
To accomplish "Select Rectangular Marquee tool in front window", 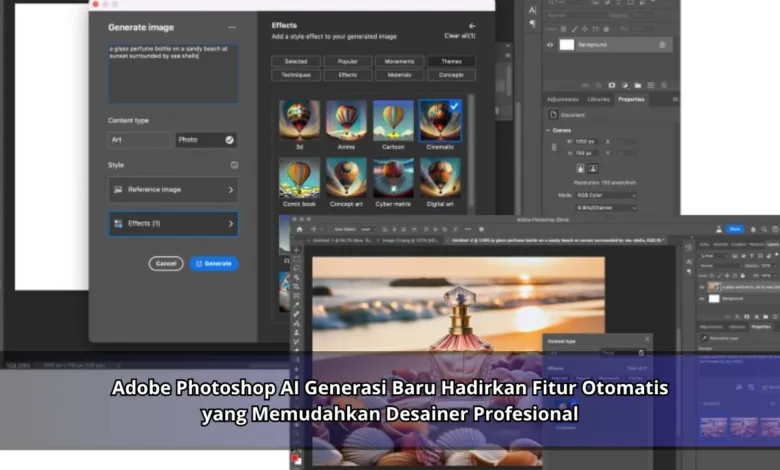I will click(296, 260).
